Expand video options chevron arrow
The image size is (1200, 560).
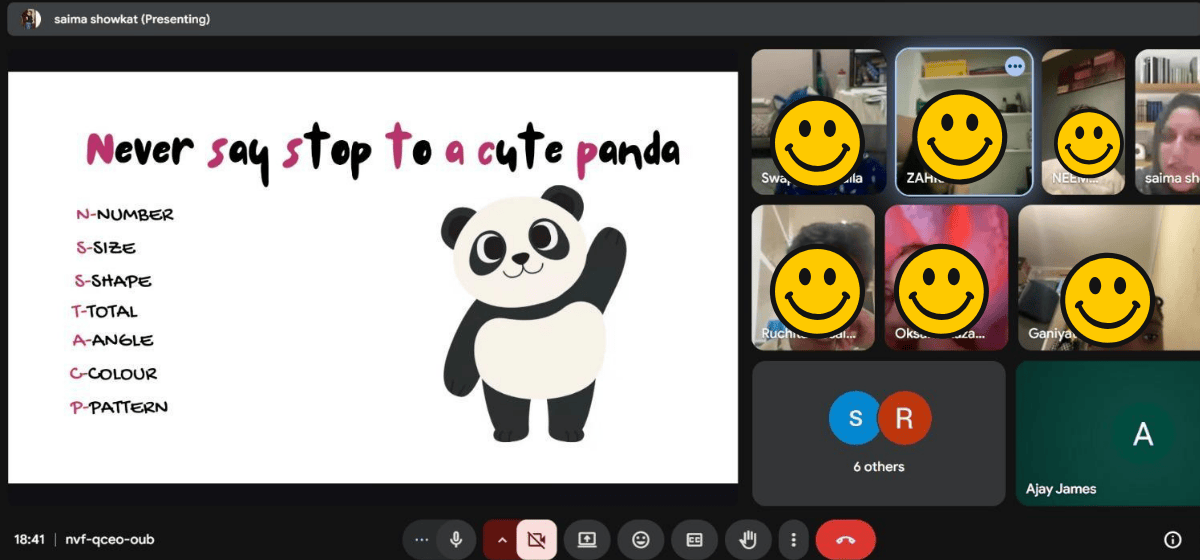pos(502,540)
